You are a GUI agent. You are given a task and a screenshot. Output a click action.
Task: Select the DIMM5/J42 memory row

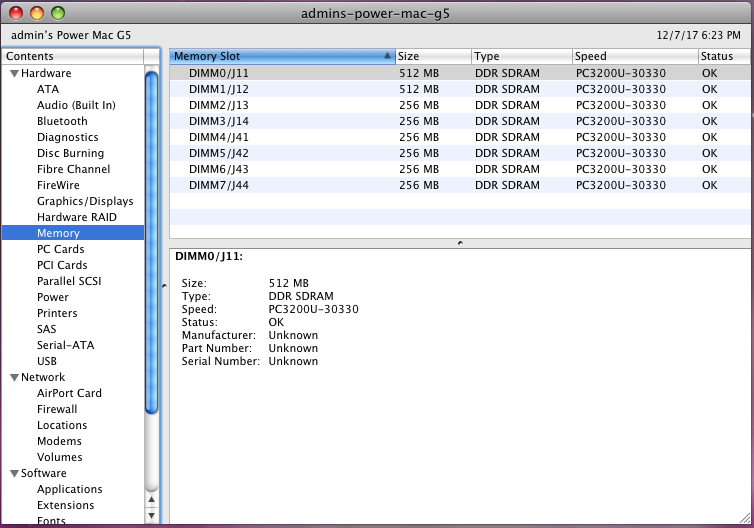pyautogui.click(x=460, y=153)
